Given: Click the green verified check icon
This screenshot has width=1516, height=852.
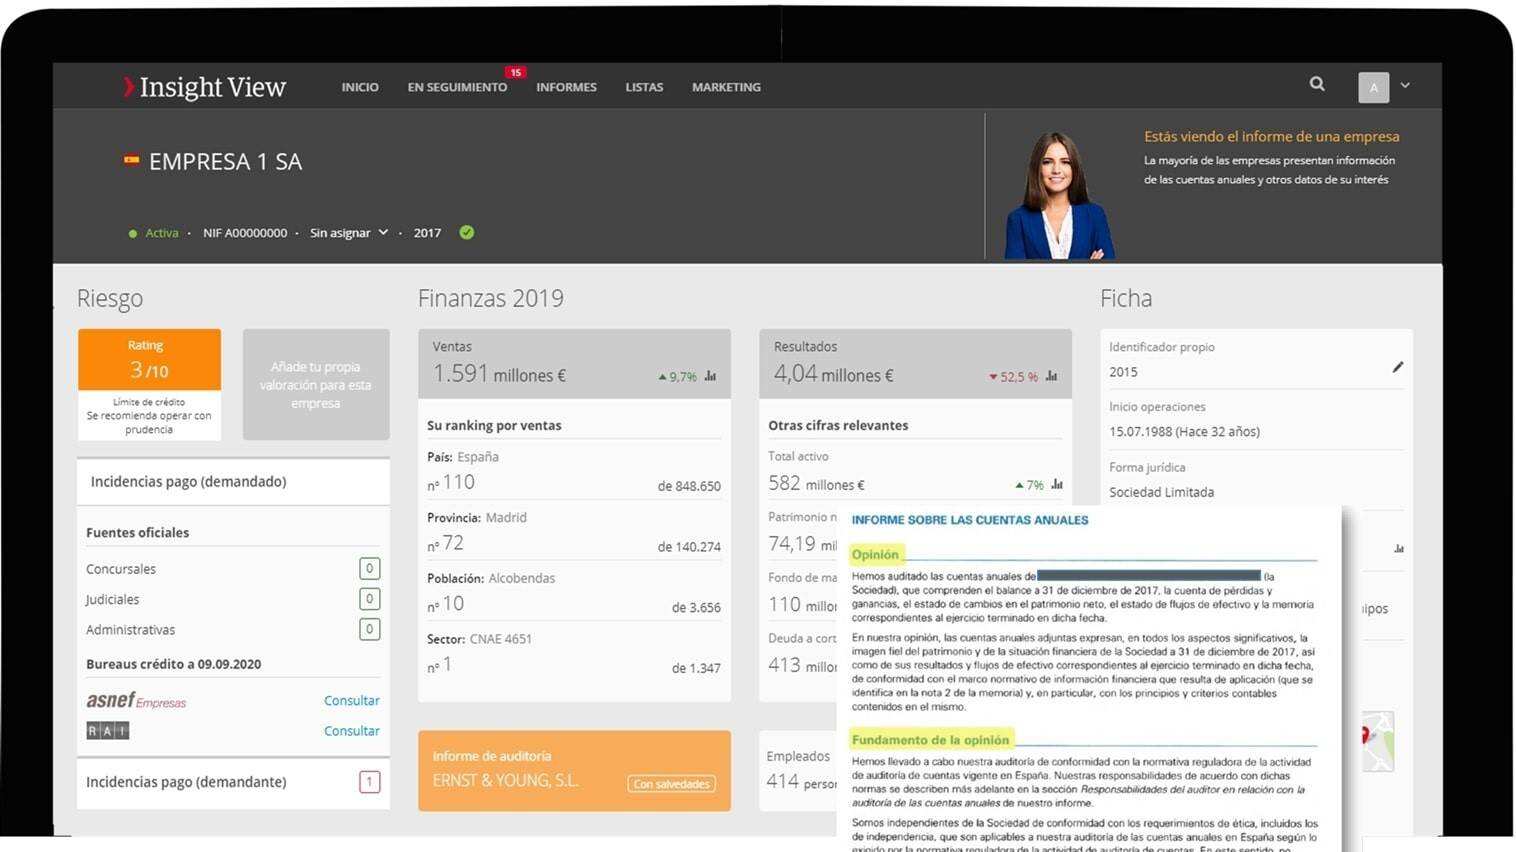Looking at the screenshot, I should pos(466,232).
